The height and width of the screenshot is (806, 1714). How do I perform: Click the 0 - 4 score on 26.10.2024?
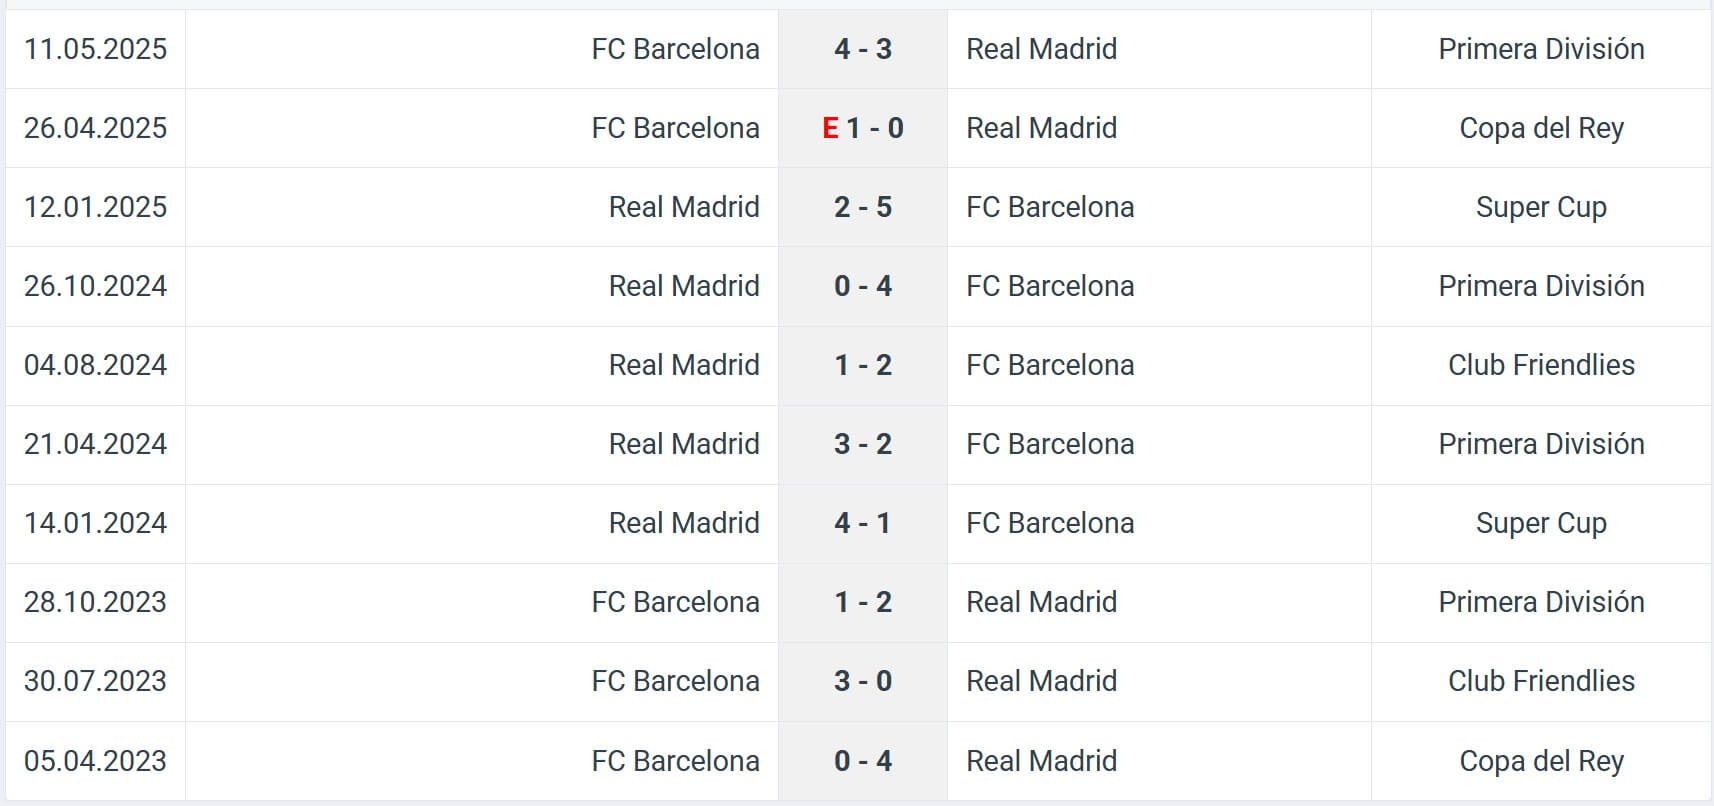pos(862,286)
